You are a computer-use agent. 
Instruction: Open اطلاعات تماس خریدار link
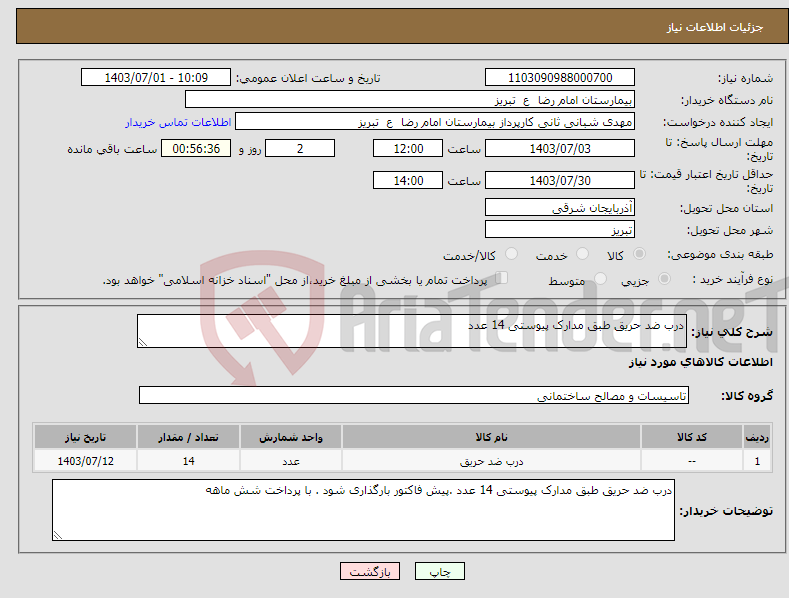click(x=178, y=122)
